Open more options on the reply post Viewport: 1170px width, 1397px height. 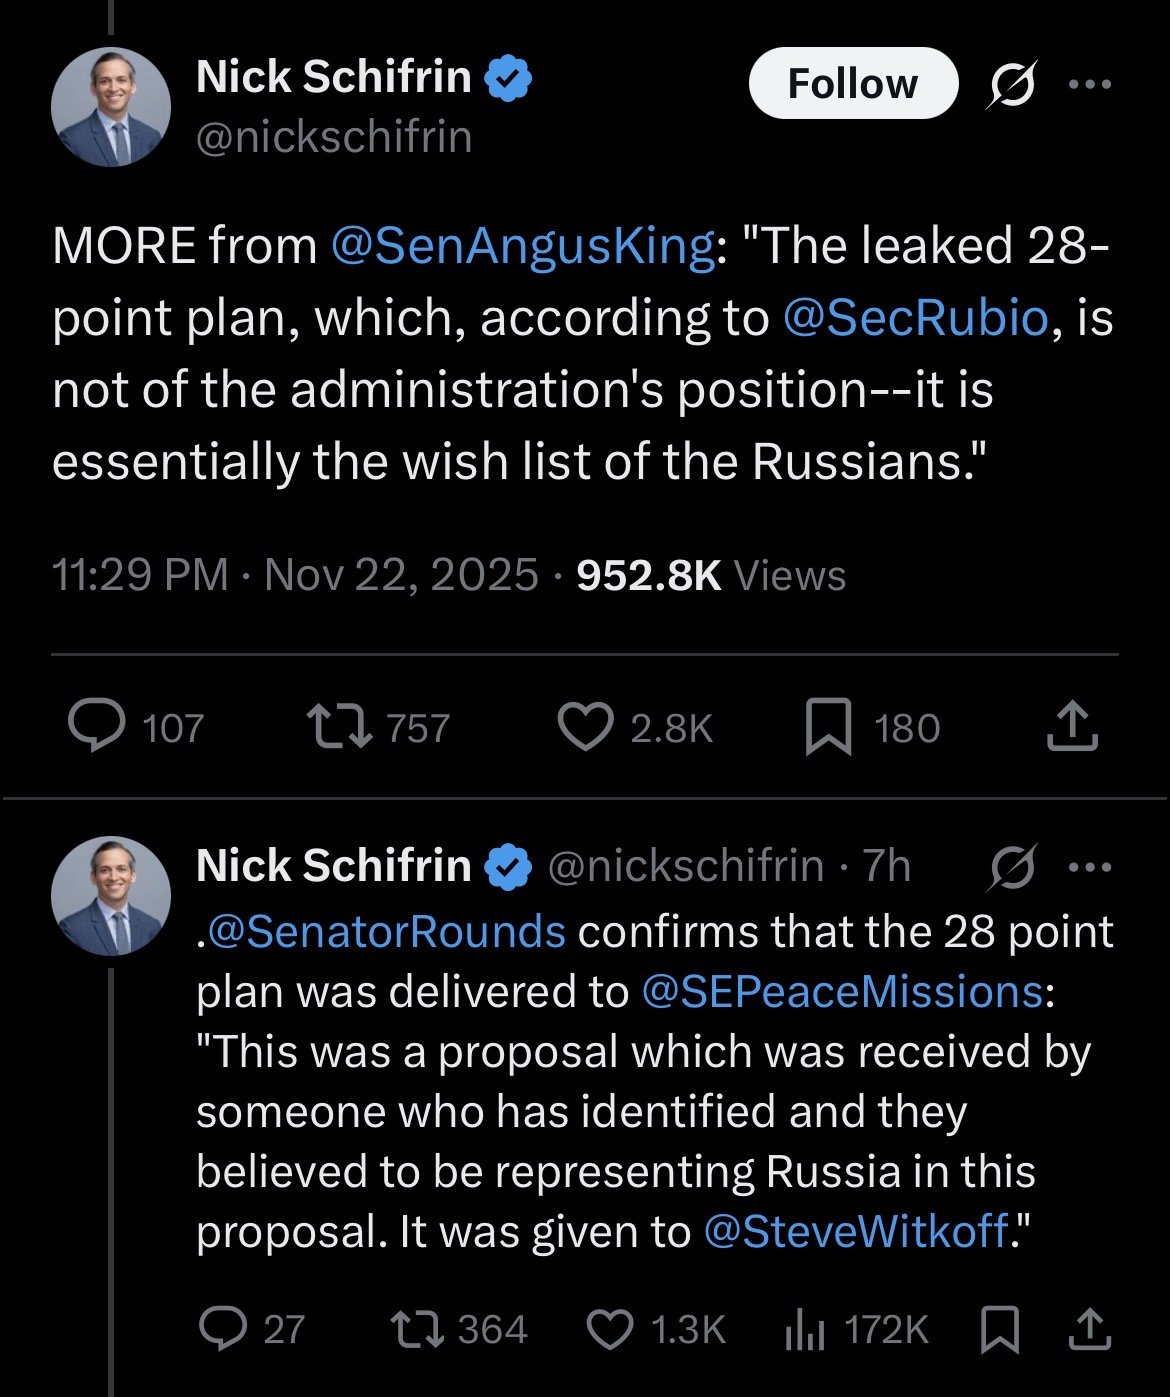[1090, 867]
